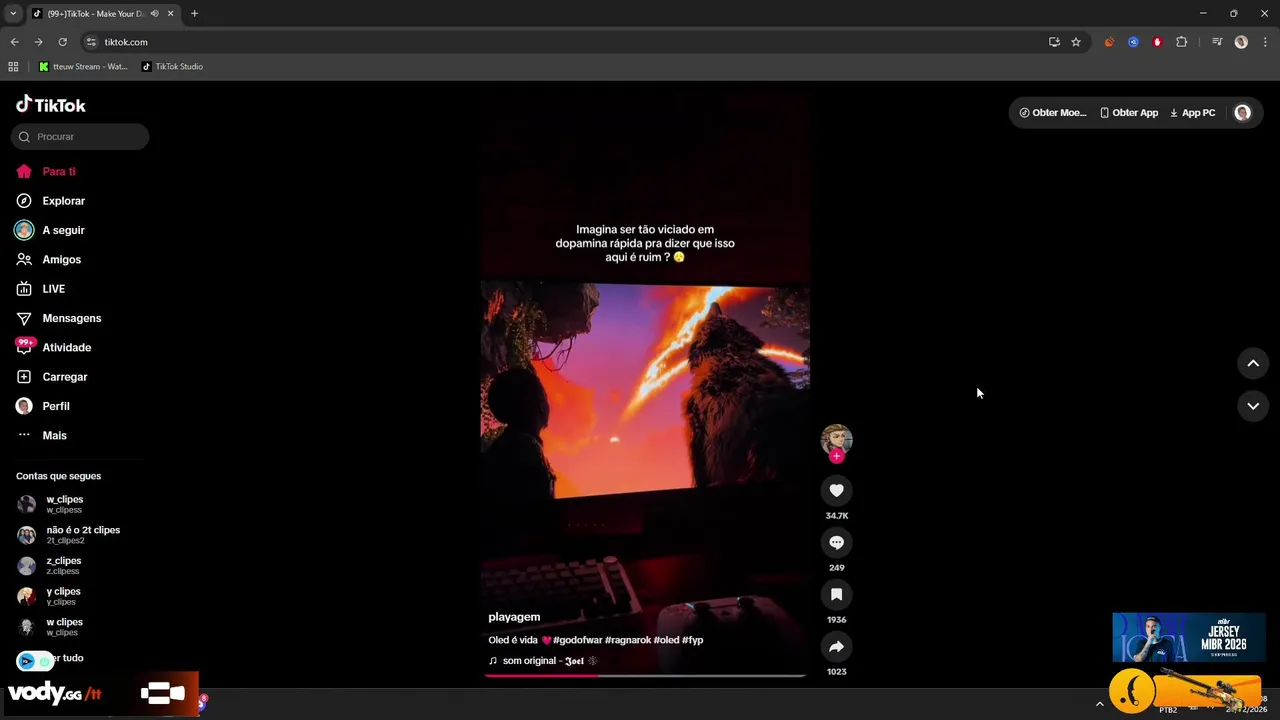Viewport: 1280px width, 720px height.
Task: Click the orange extension icon
Action: (1109, 42)
